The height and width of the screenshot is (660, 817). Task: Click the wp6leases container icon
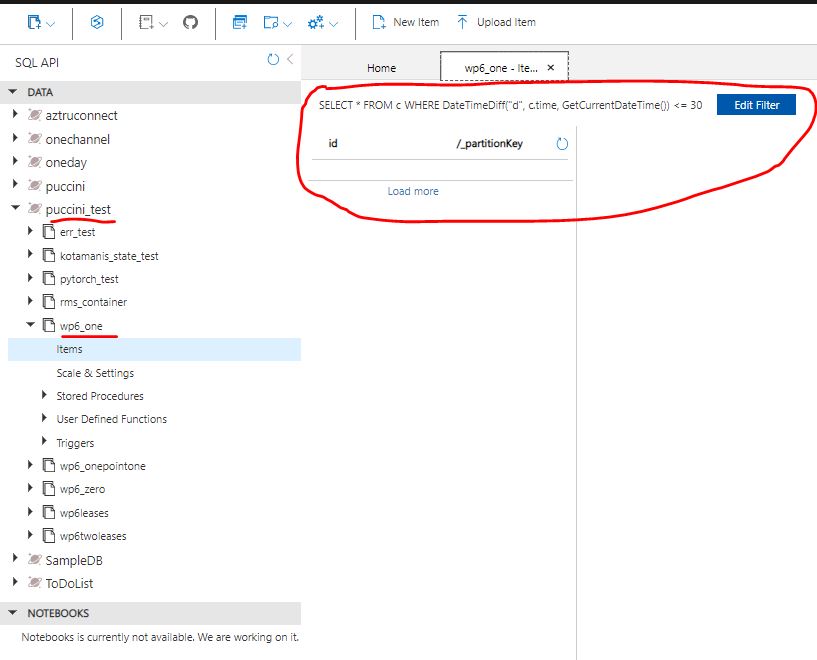point(48,512)
